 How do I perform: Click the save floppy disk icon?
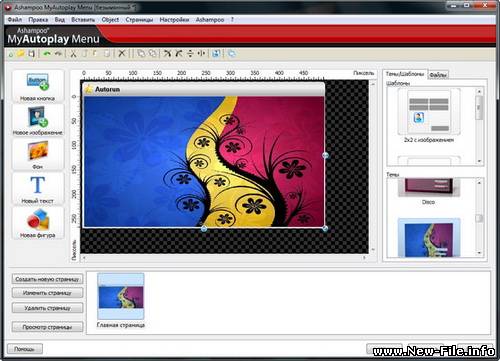click(31, 53)
